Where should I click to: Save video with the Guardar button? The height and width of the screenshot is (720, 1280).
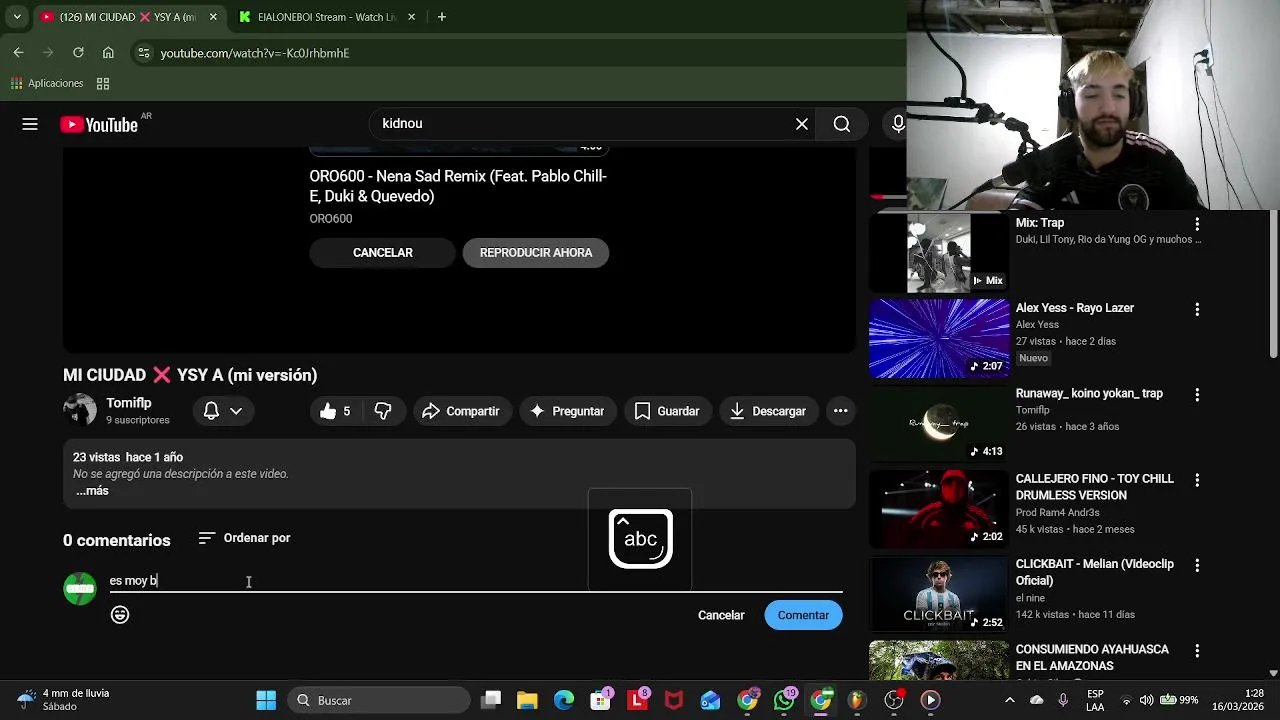[x=667, y=411]
